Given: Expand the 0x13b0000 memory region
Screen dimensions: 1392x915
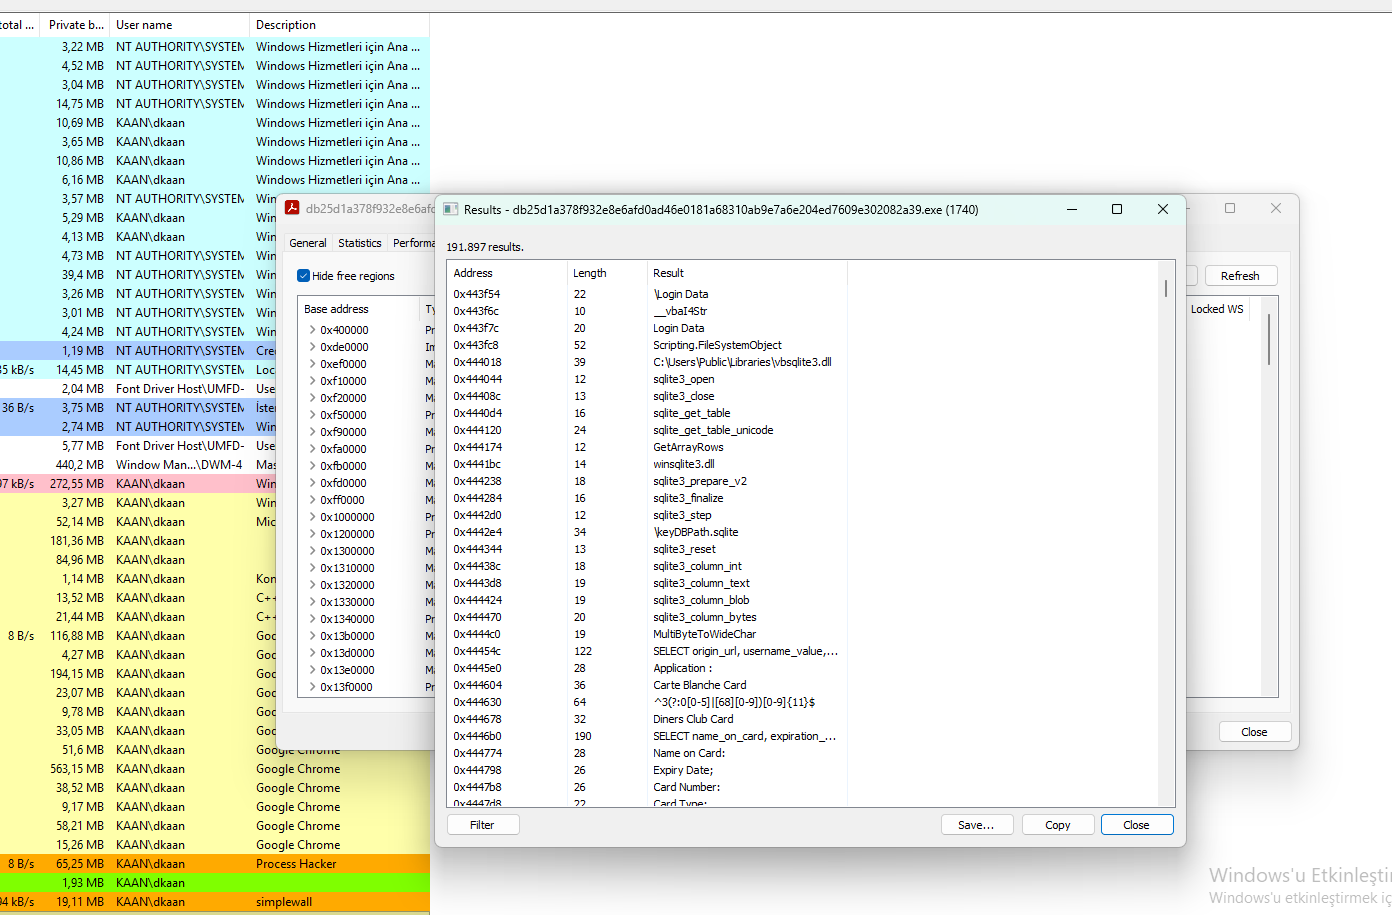Looking at the screenshot, I should (x=312, y=636).
